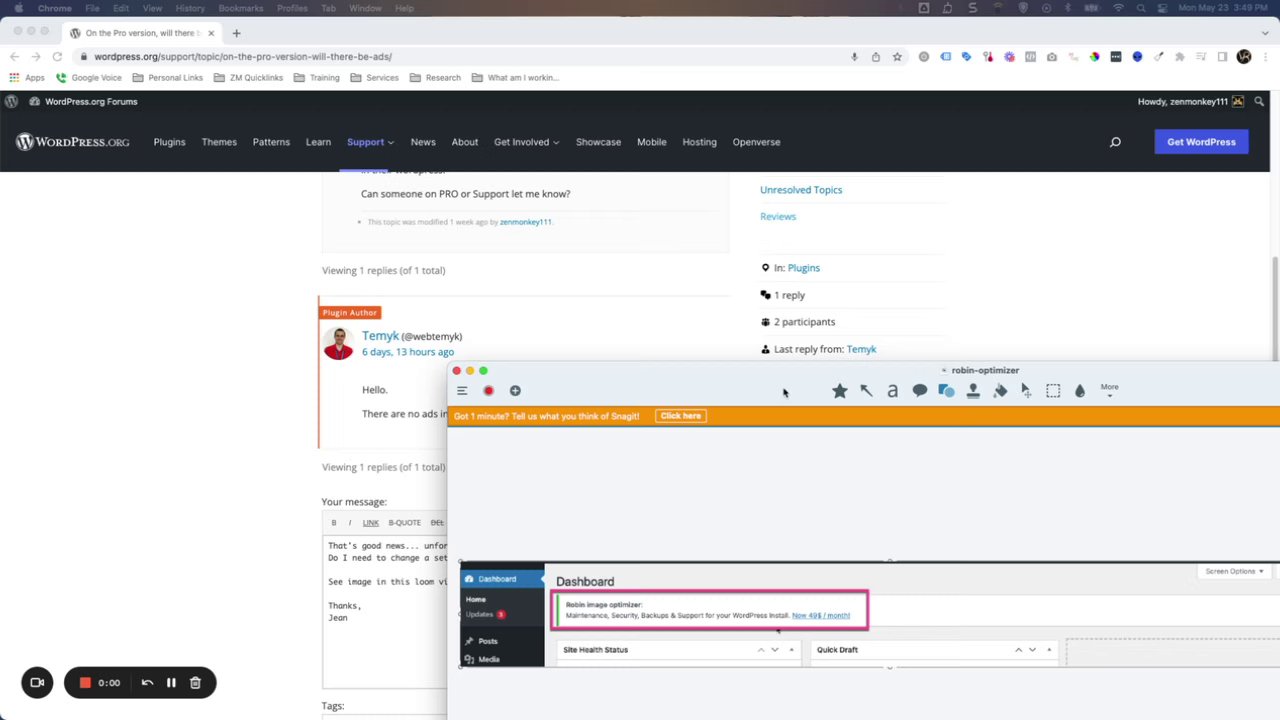Click the Chrome share page icon

876,57
